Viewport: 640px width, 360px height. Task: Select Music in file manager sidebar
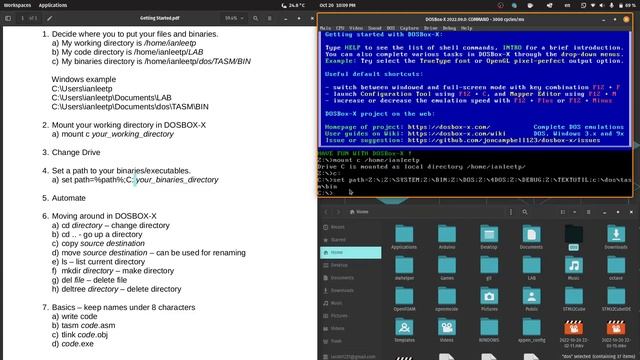tap(350, 303)
